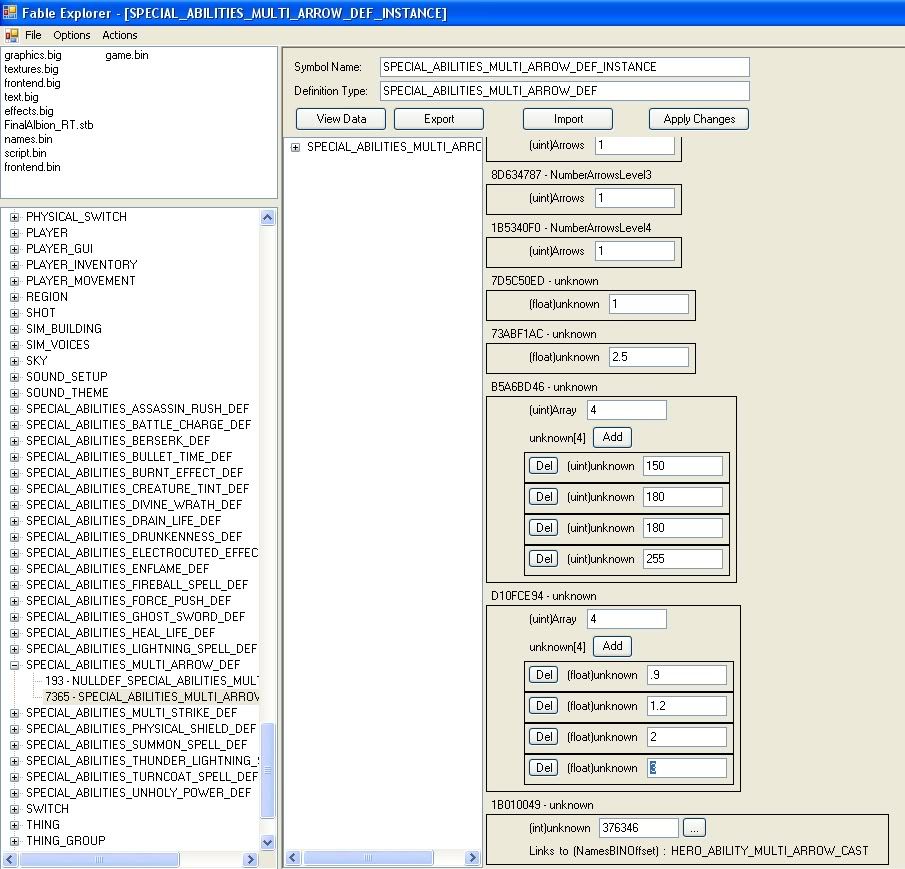Edit the NumberArrowsLevel4 Arrows value
The image size is (905, 869).
click(635, 251)
